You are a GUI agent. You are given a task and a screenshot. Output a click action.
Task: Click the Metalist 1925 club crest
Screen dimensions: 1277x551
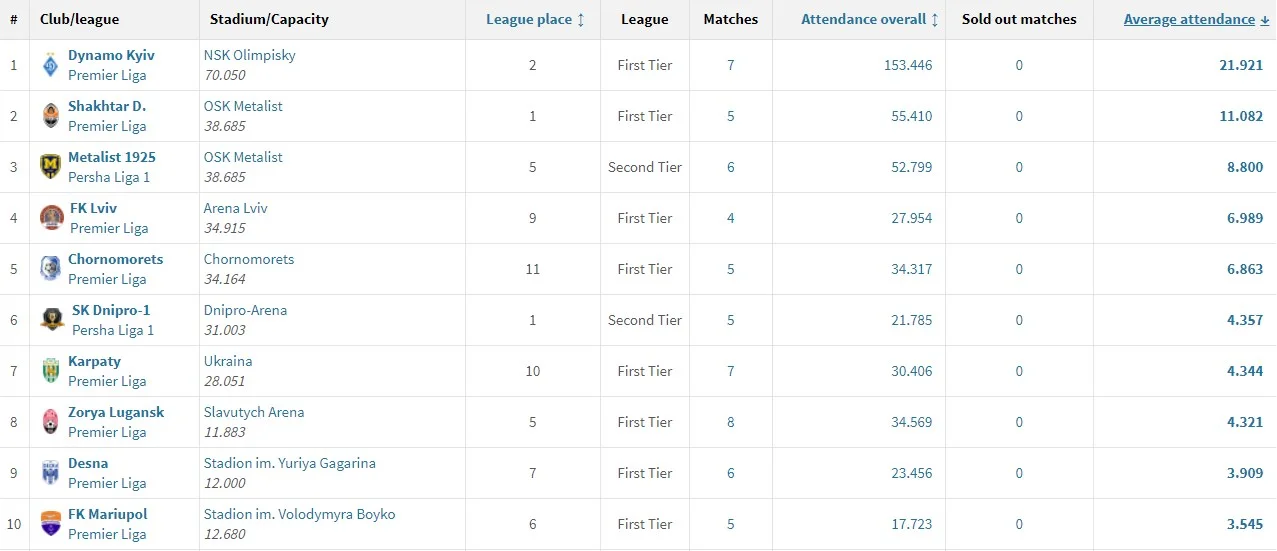(x=50, y=167)
